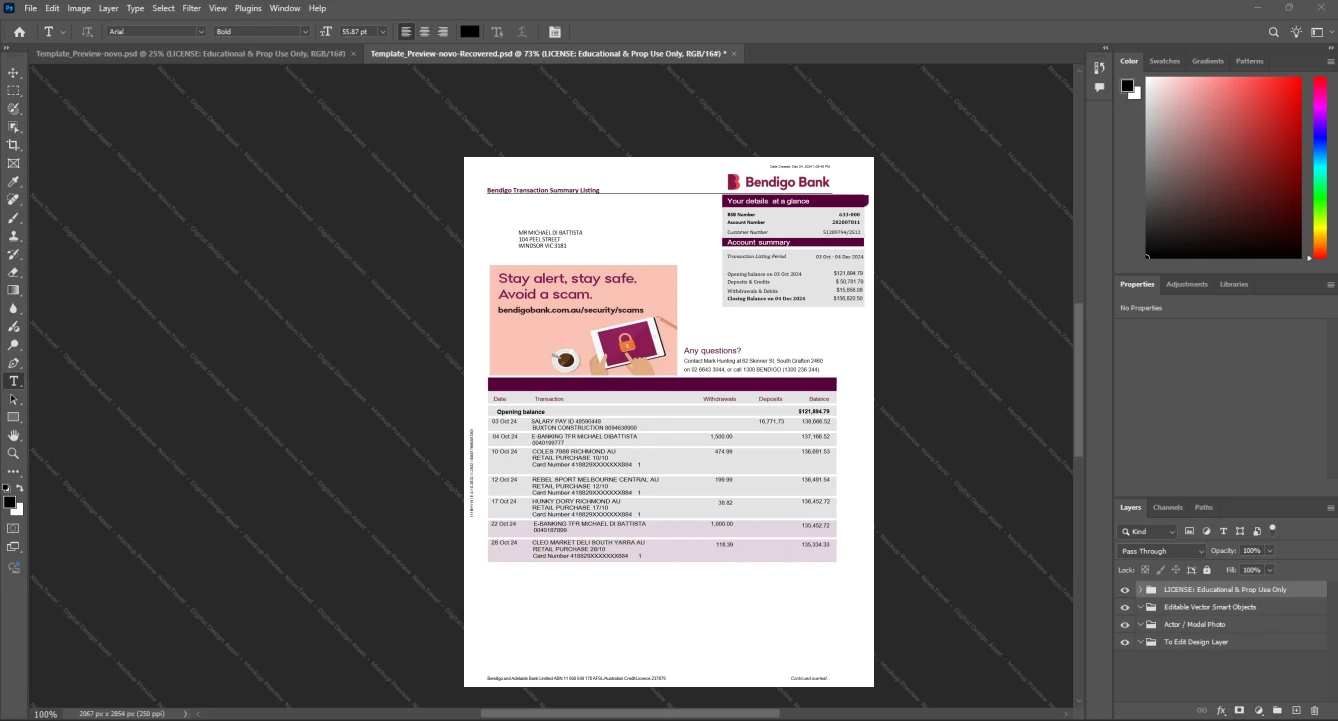Select the Pen tool
Viewport: 1338px width, 721px height.
click(14, 363)
